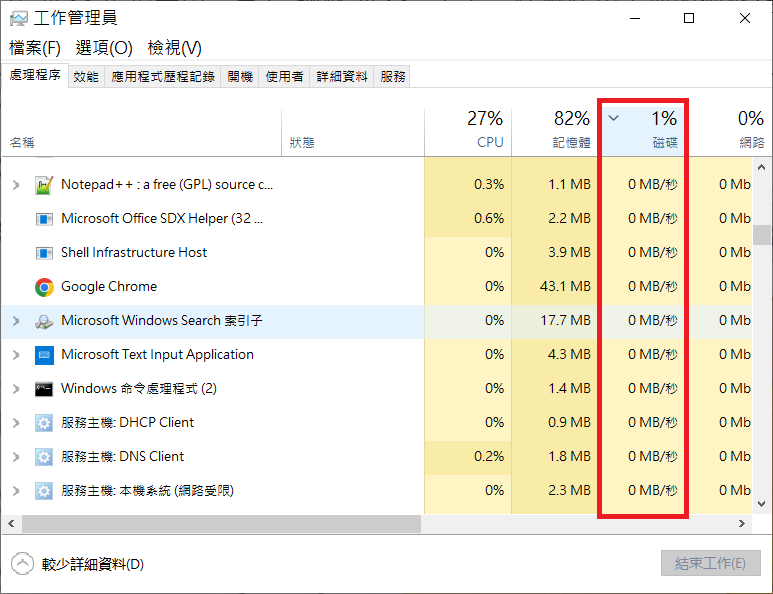
Task: Click the Google Chrome process icon
Action: point(44,287)
